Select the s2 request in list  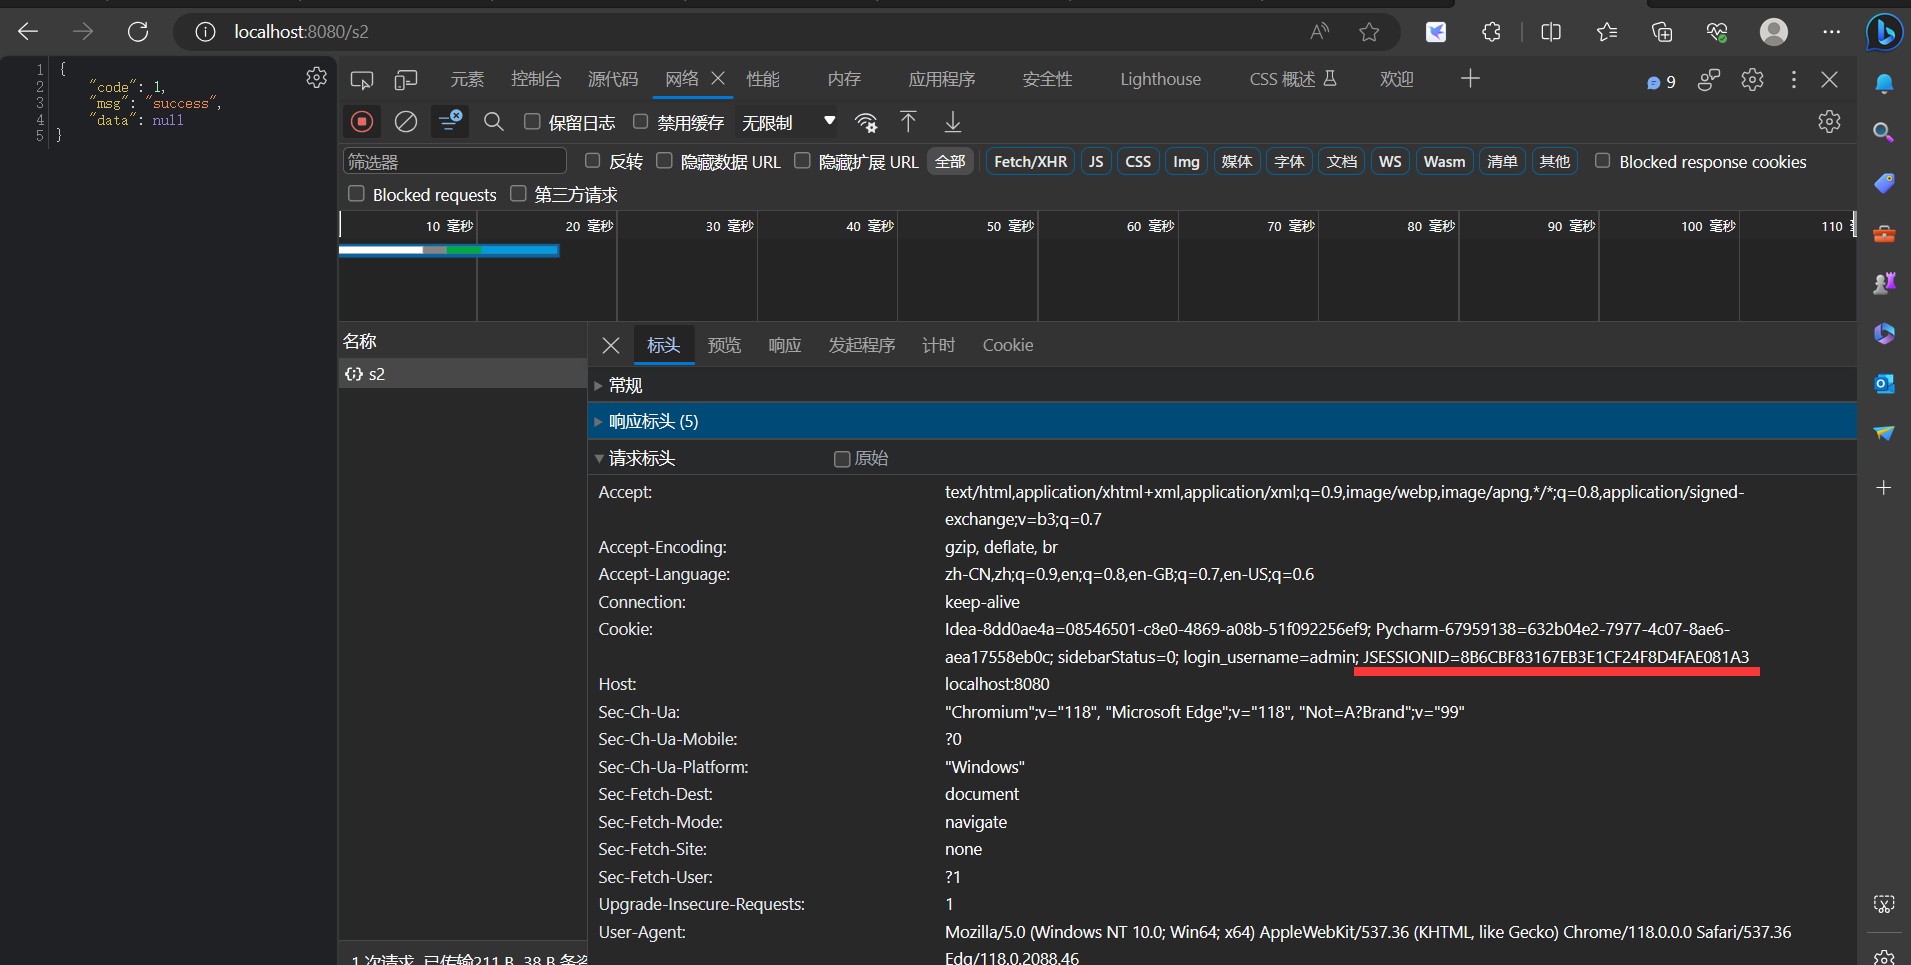pyautogui.click(x=377, y=374)
